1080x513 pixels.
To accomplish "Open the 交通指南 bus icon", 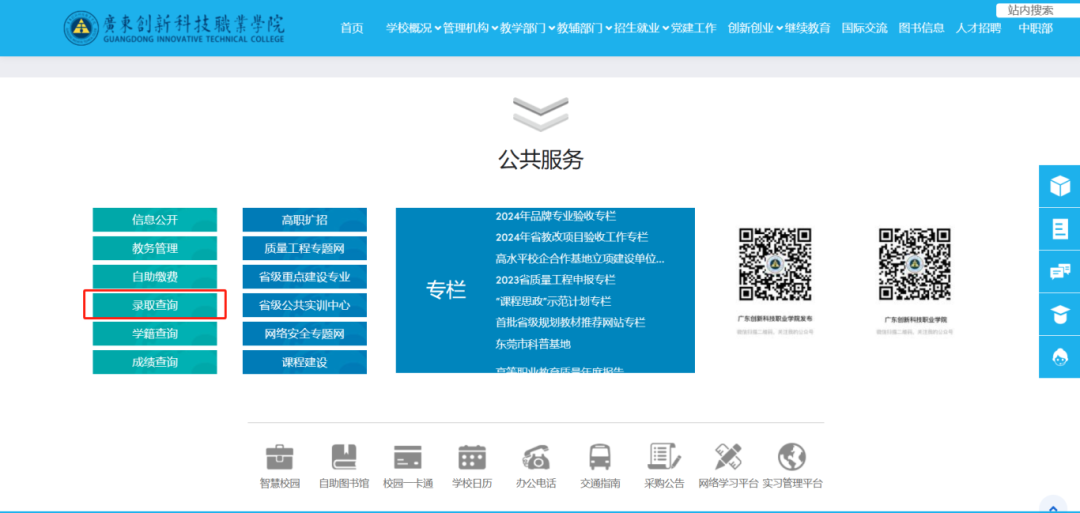I will [600, 457].
